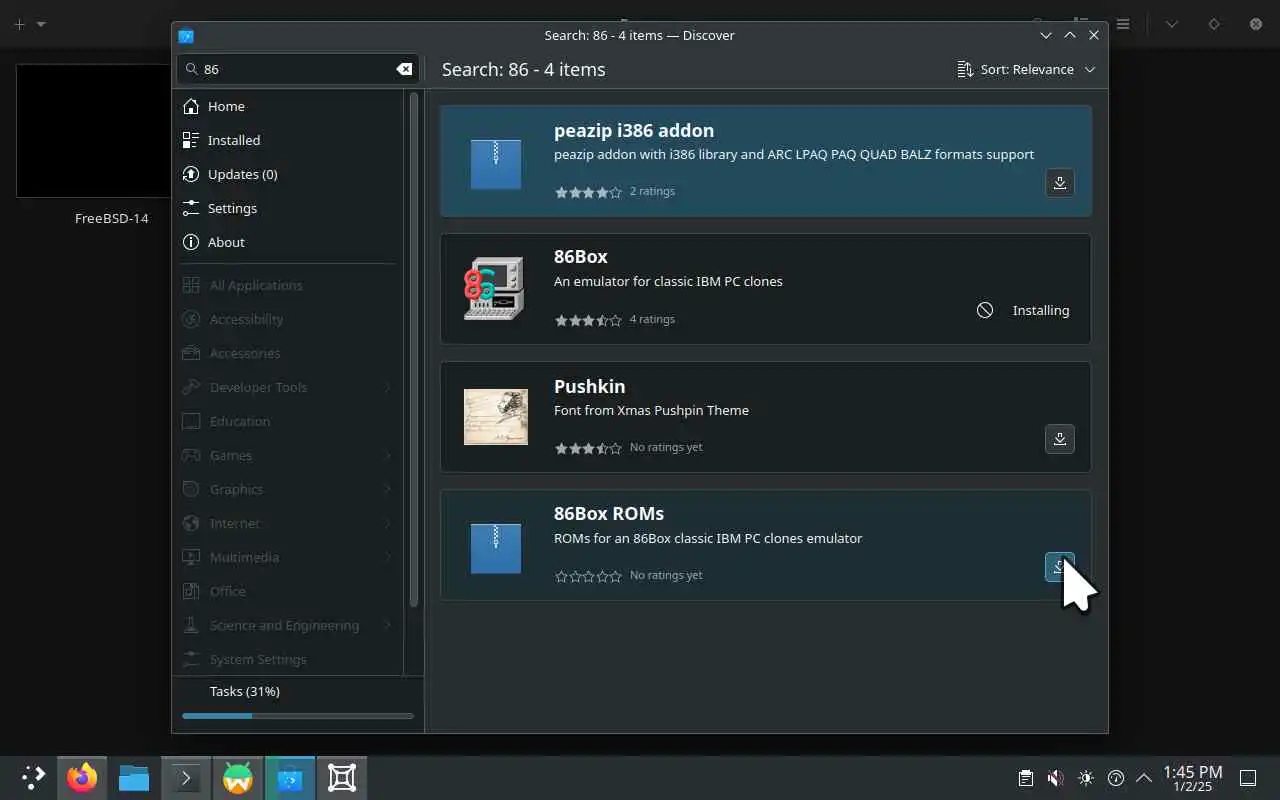Click peazip i386 addon archive icon
Image resolution: width=1280 pixels, height=800 pixels.
tap(496, 164)
